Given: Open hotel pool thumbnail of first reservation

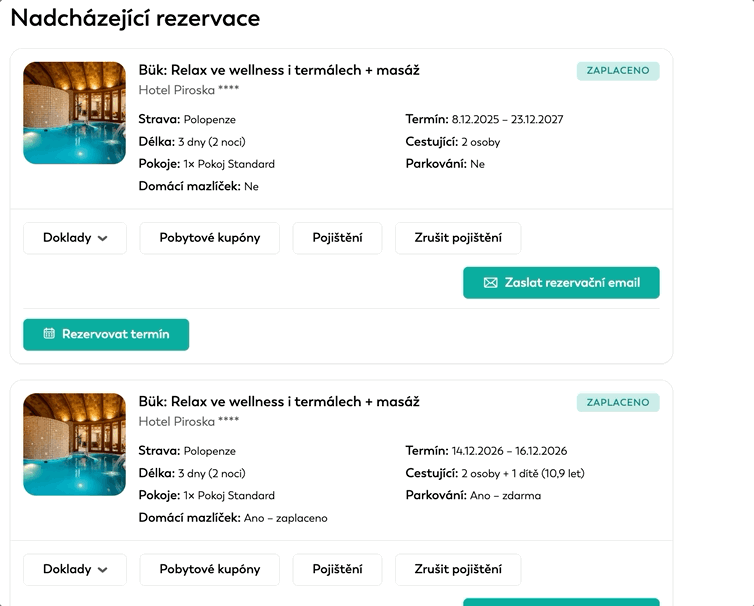Looking at the screenshot, I should [75, 113].
